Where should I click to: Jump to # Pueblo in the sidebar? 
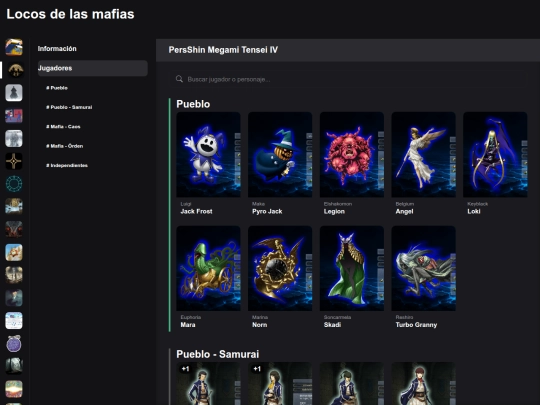click(57, 88)
